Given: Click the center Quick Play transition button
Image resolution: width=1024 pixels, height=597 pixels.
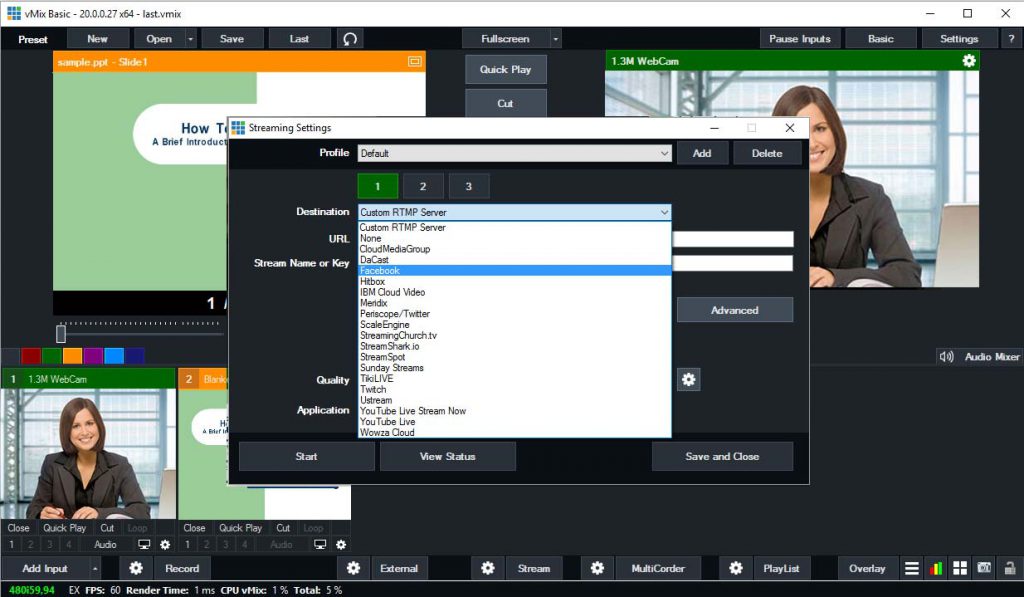Looking at the screenshot, I should pyautogui.click(x=505, y=69).
